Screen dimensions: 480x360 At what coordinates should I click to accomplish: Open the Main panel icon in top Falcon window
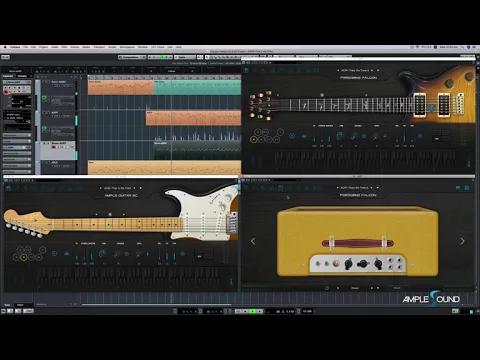click(246, 70)
